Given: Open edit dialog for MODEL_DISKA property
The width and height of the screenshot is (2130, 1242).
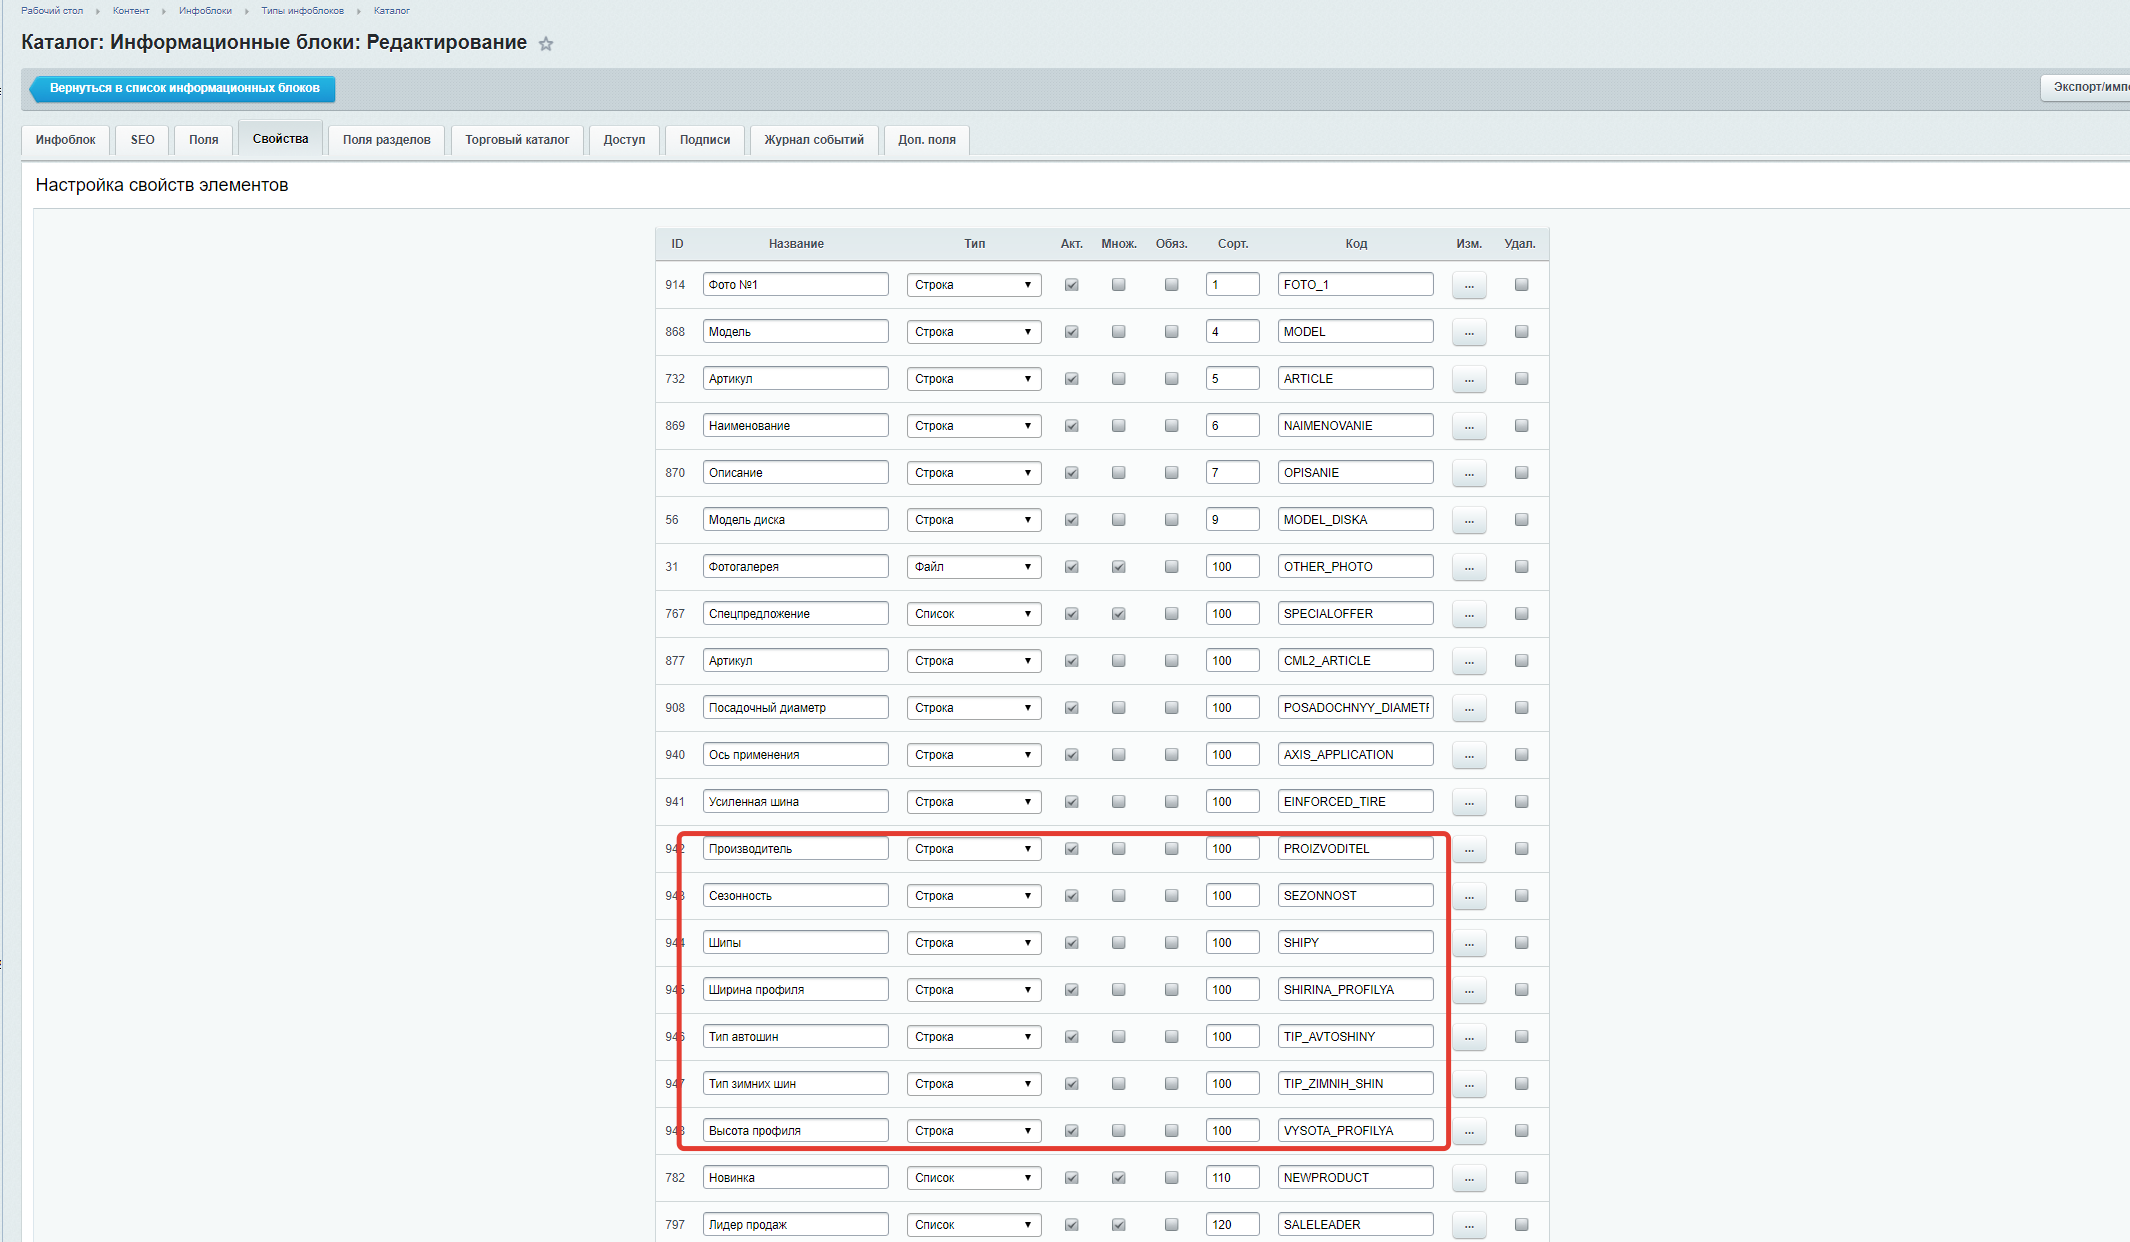Looking at the screenshot, I should tap(1468, 520).
